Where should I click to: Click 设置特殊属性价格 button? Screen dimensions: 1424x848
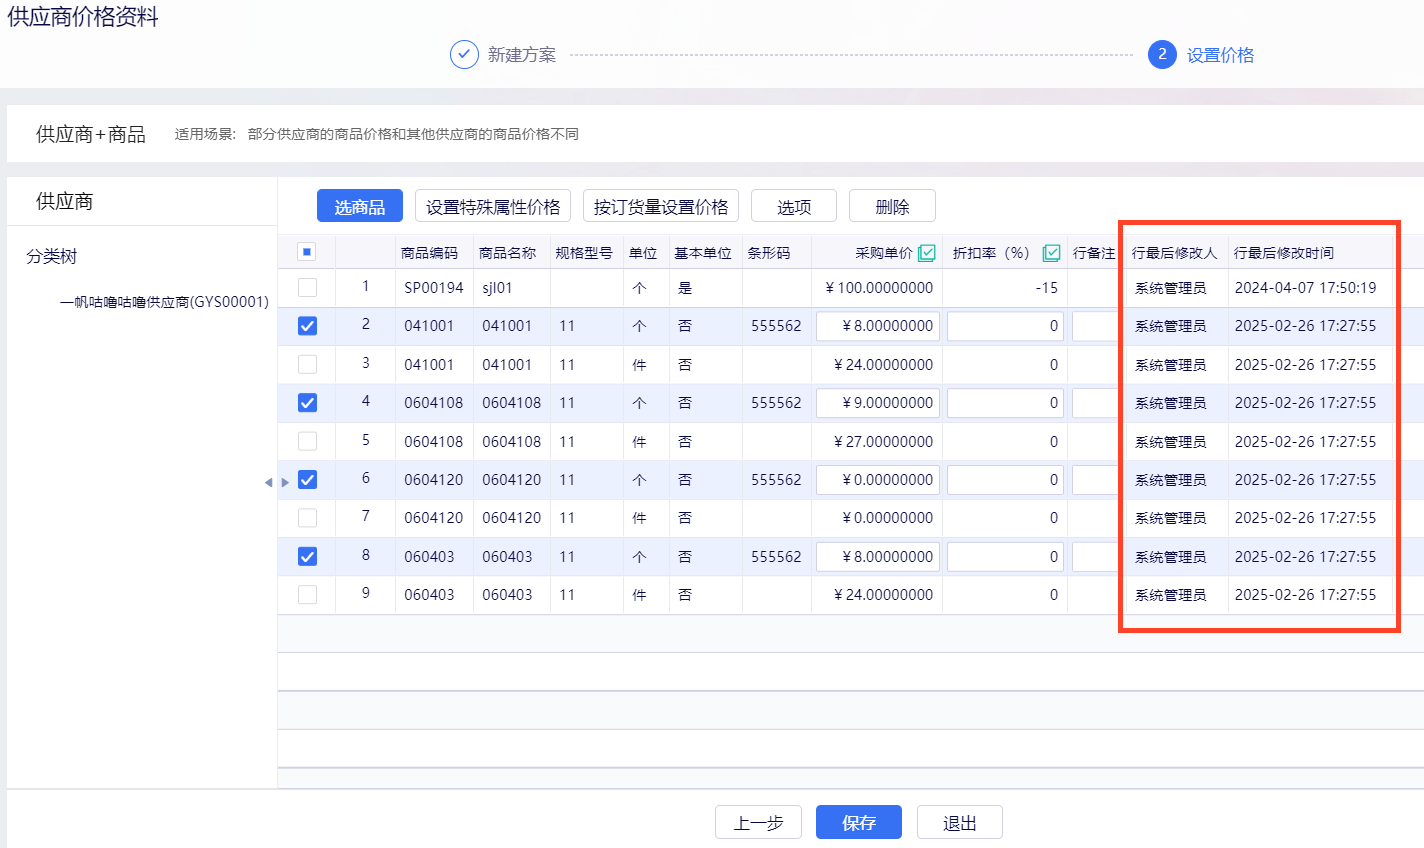pos(493,206)
